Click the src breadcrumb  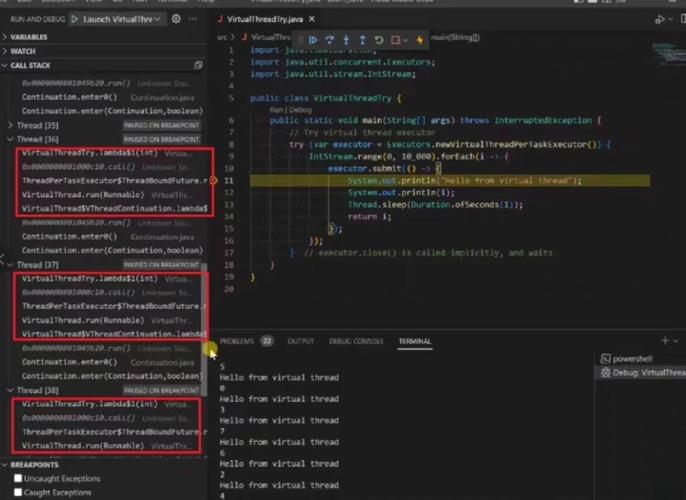tap(222, 37)
